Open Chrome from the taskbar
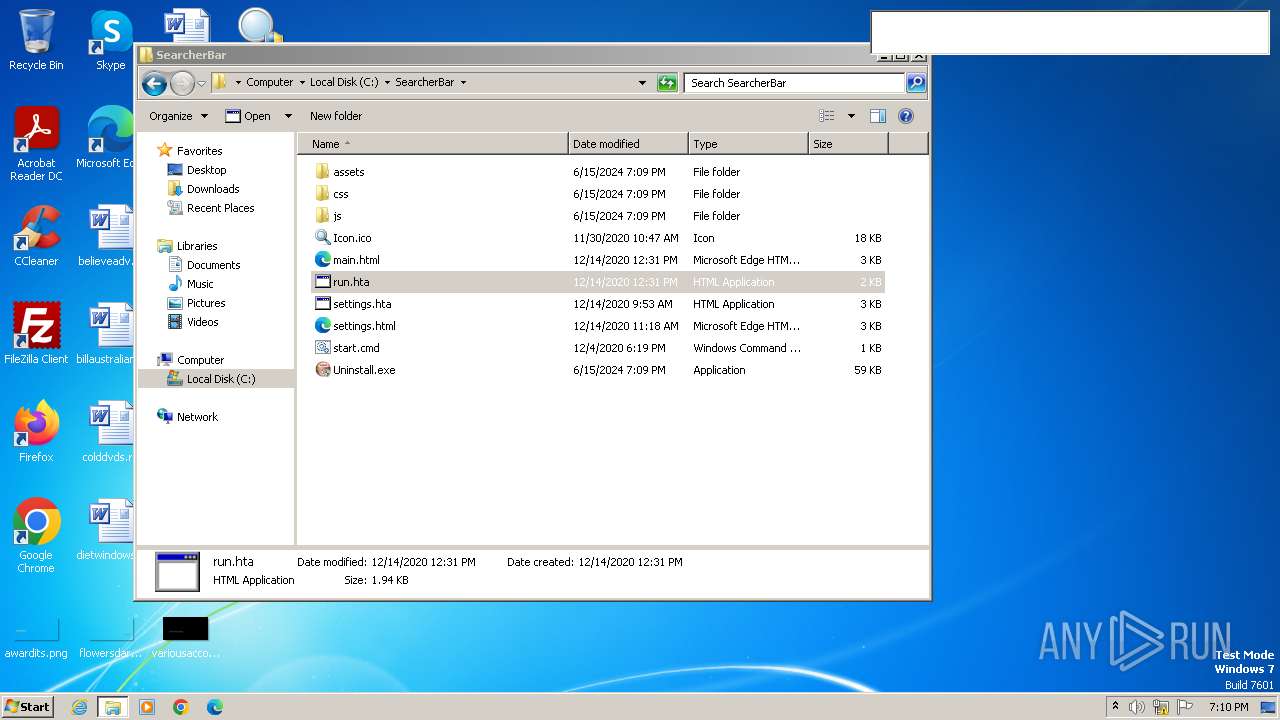 (181, 707)
